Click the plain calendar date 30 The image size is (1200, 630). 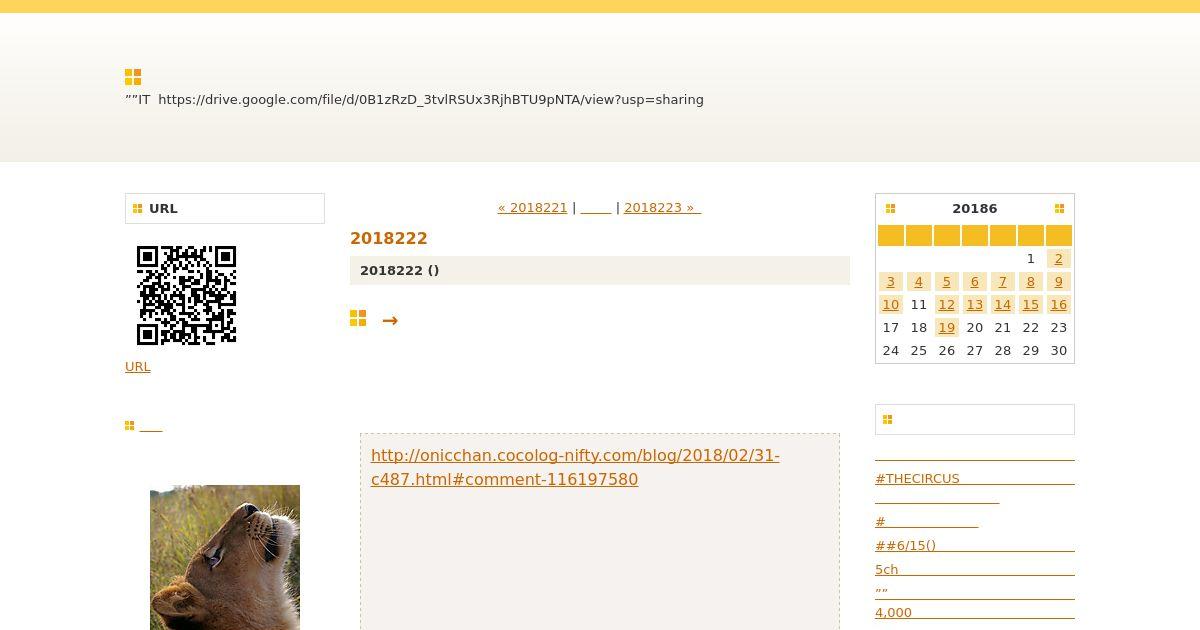(1059, 351)
